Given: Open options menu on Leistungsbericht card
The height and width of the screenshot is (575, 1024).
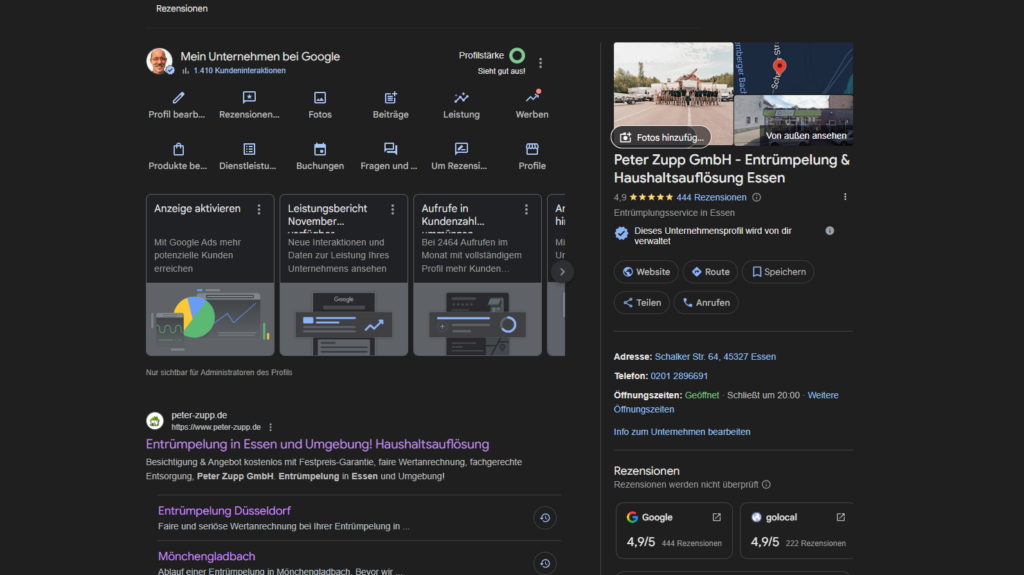Looking at the screenshot, I should click(x=393, y=209).
